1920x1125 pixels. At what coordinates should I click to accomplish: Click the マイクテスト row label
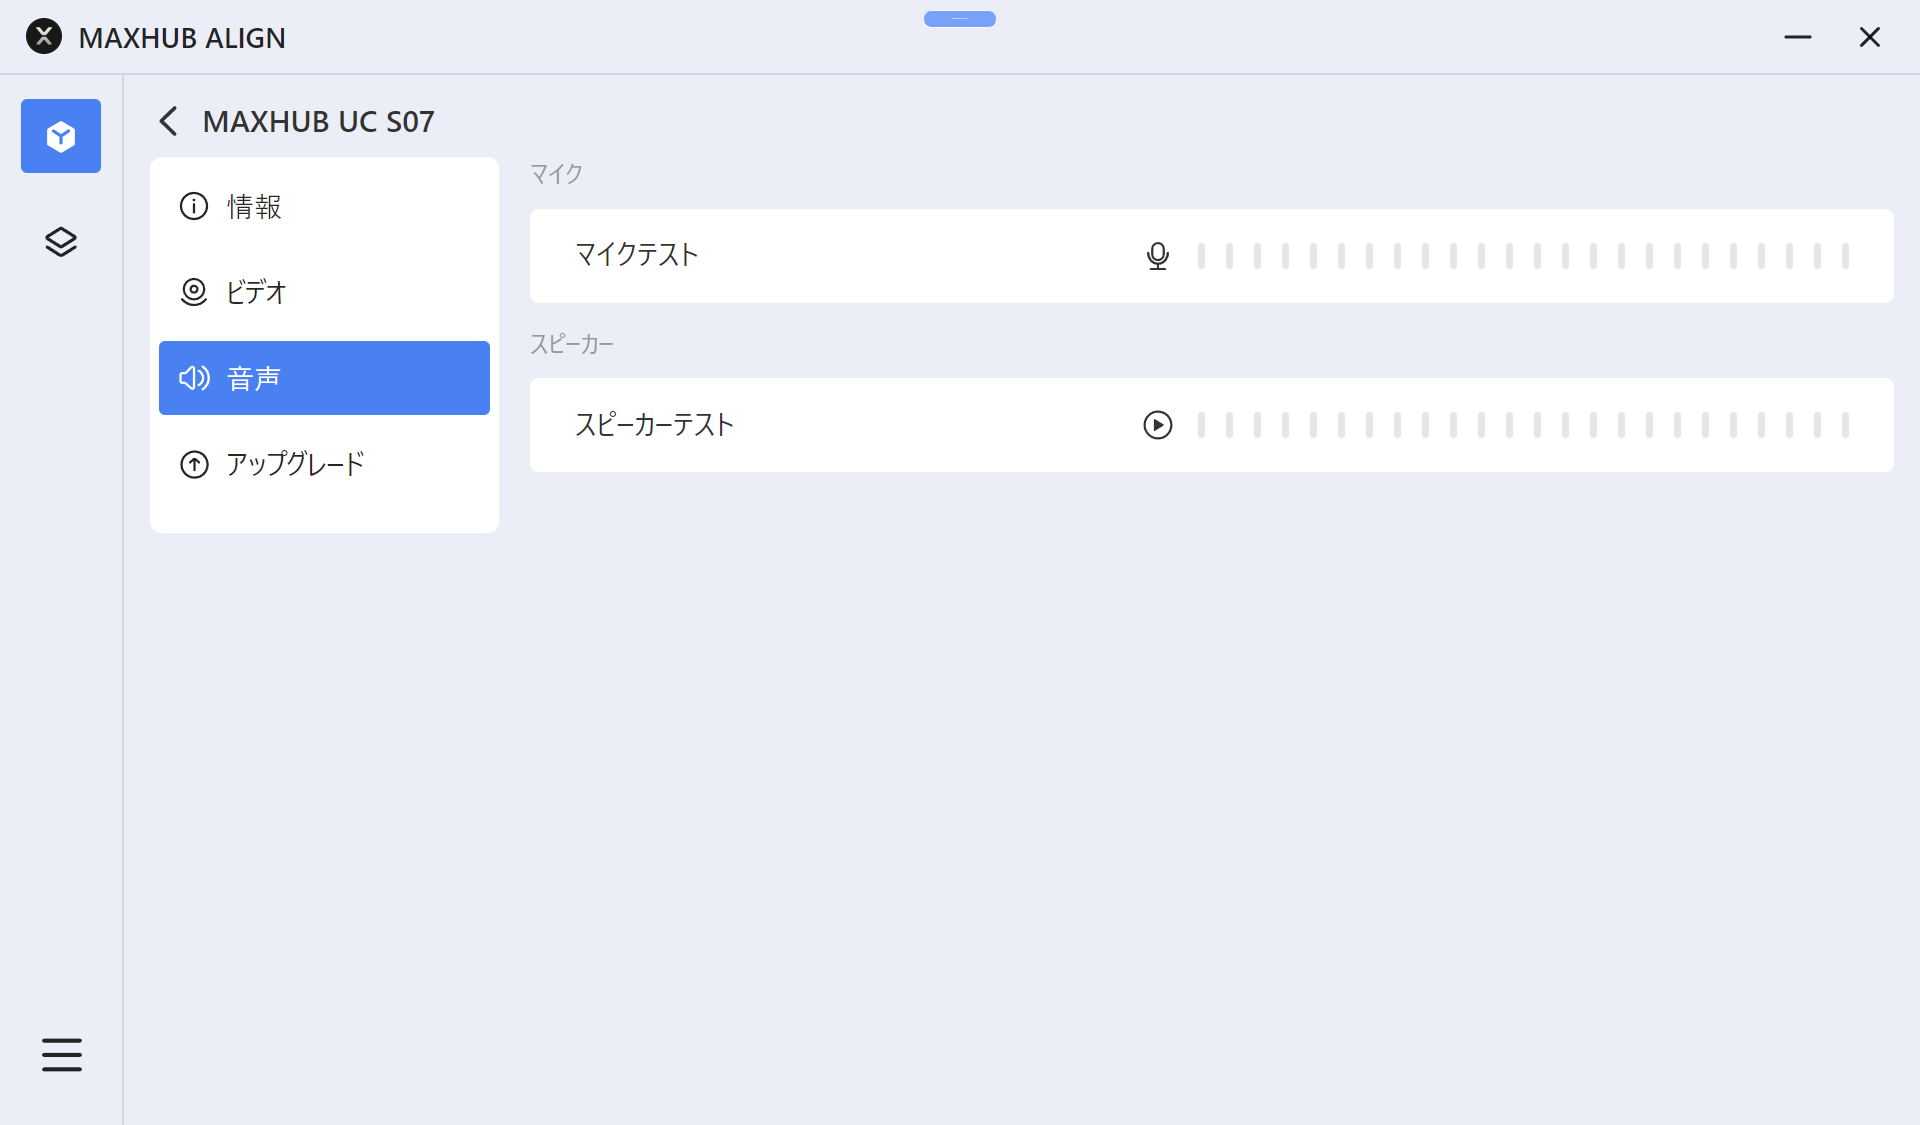pos(637,255)
